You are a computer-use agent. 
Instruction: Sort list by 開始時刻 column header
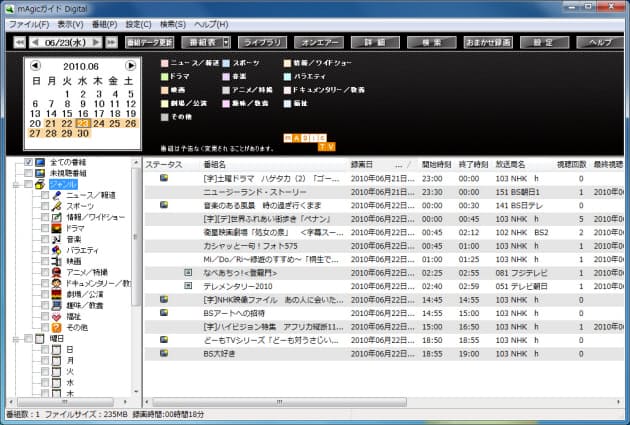coord(437,163)
